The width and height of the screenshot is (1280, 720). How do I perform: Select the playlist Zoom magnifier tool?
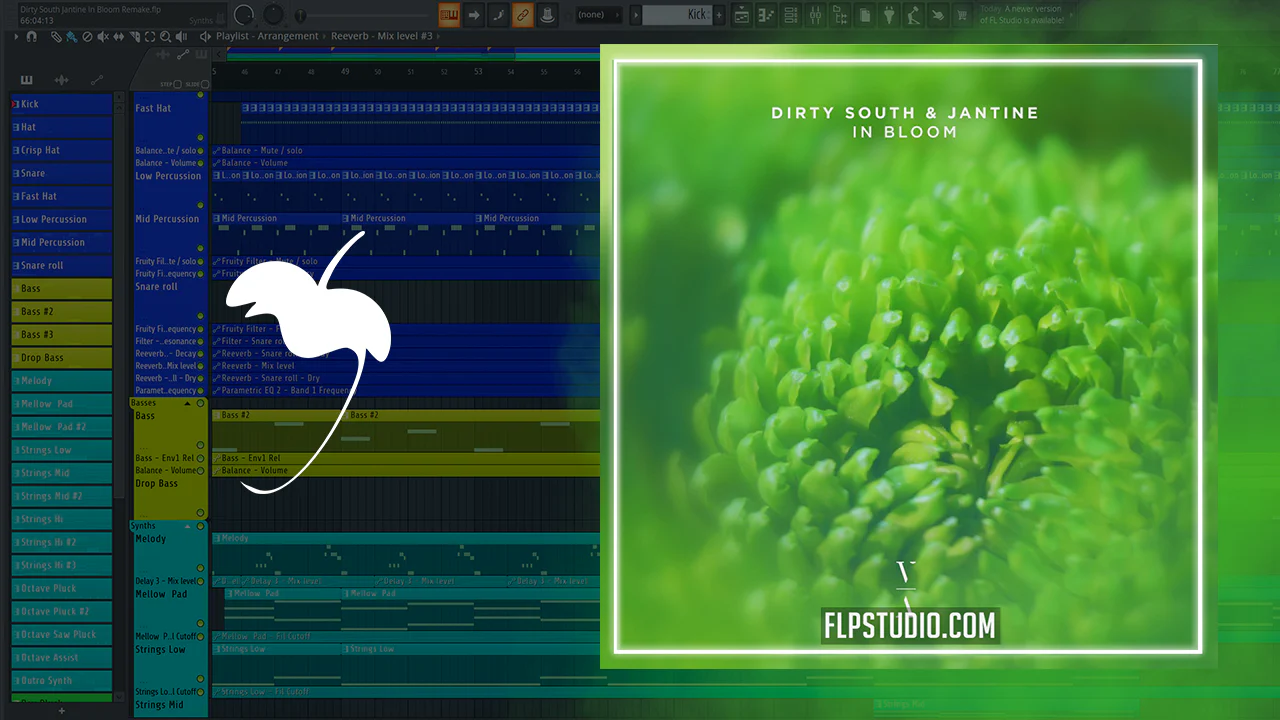(x=165, y=37)
